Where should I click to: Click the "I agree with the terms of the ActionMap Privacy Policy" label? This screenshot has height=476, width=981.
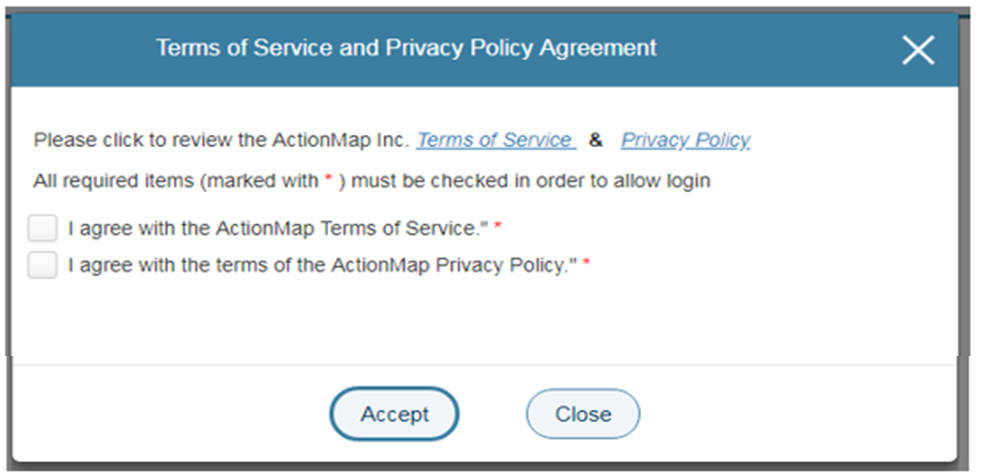(322, 266)
